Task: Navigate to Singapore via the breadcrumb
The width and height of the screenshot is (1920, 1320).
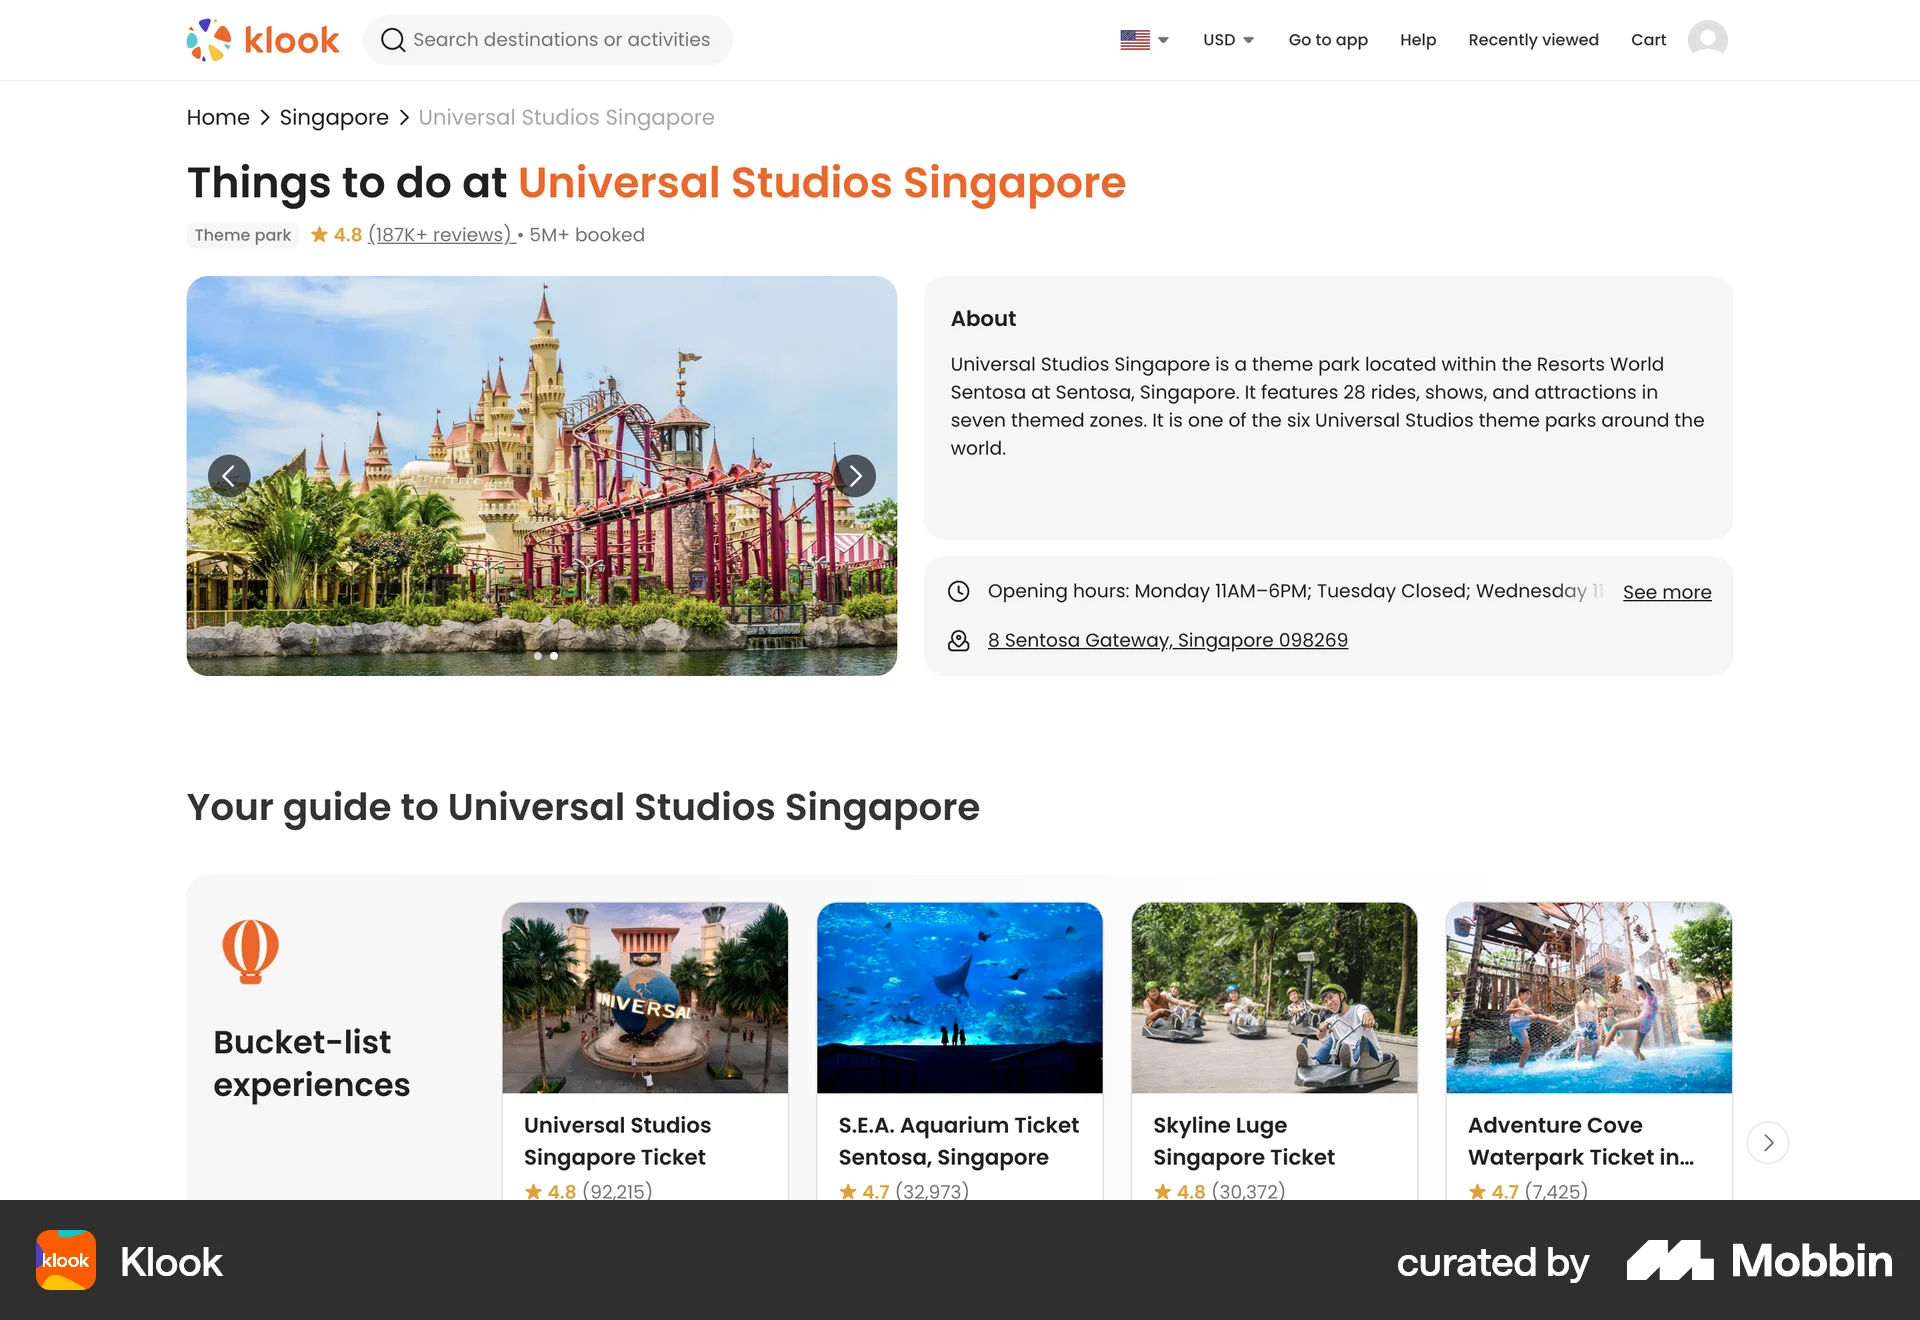Action: coord(334,117)
